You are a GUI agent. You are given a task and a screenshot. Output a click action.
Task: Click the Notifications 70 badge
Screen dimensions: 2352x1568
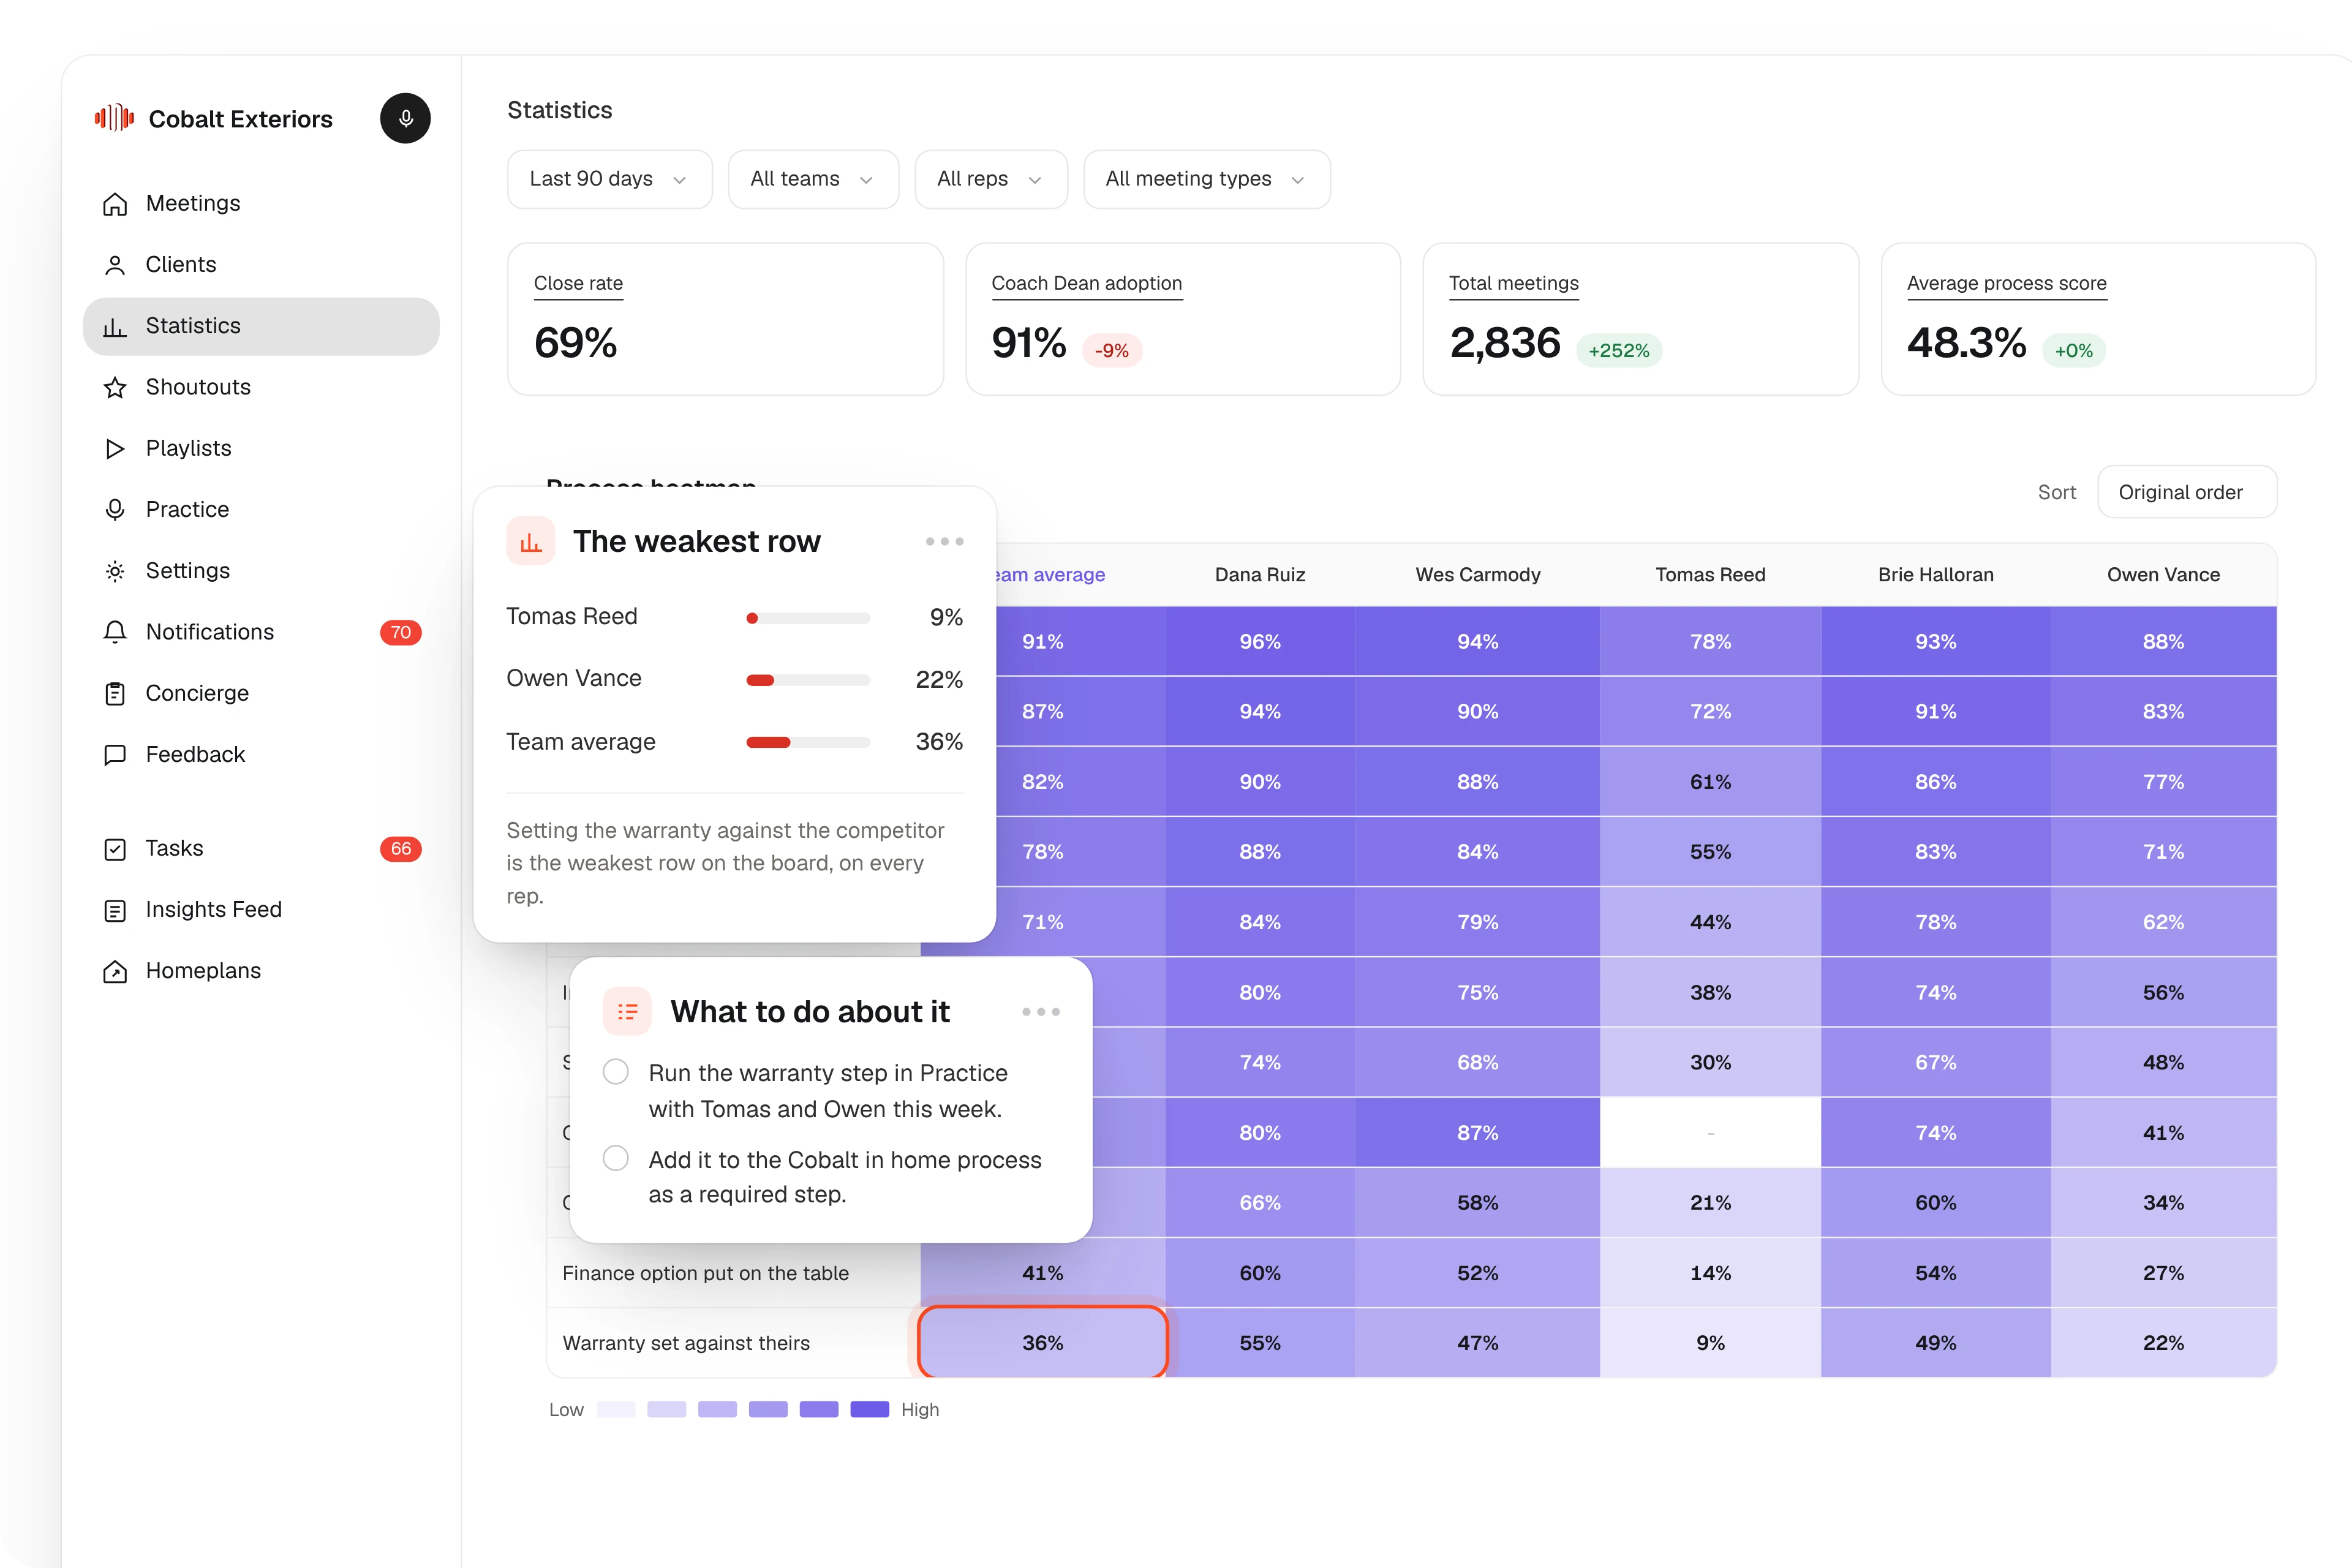[401, 632]
